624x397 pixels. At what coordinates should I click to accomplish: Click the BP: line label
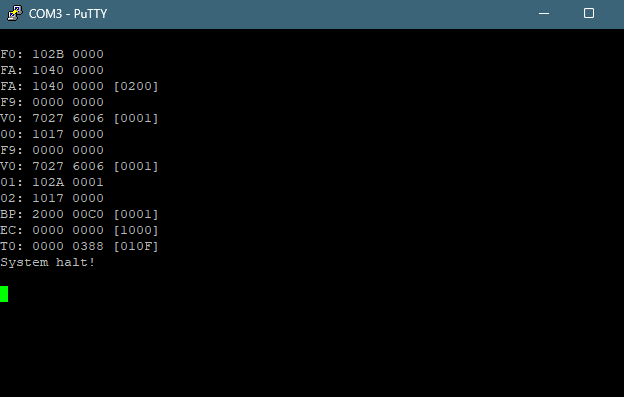coord(12,214)
